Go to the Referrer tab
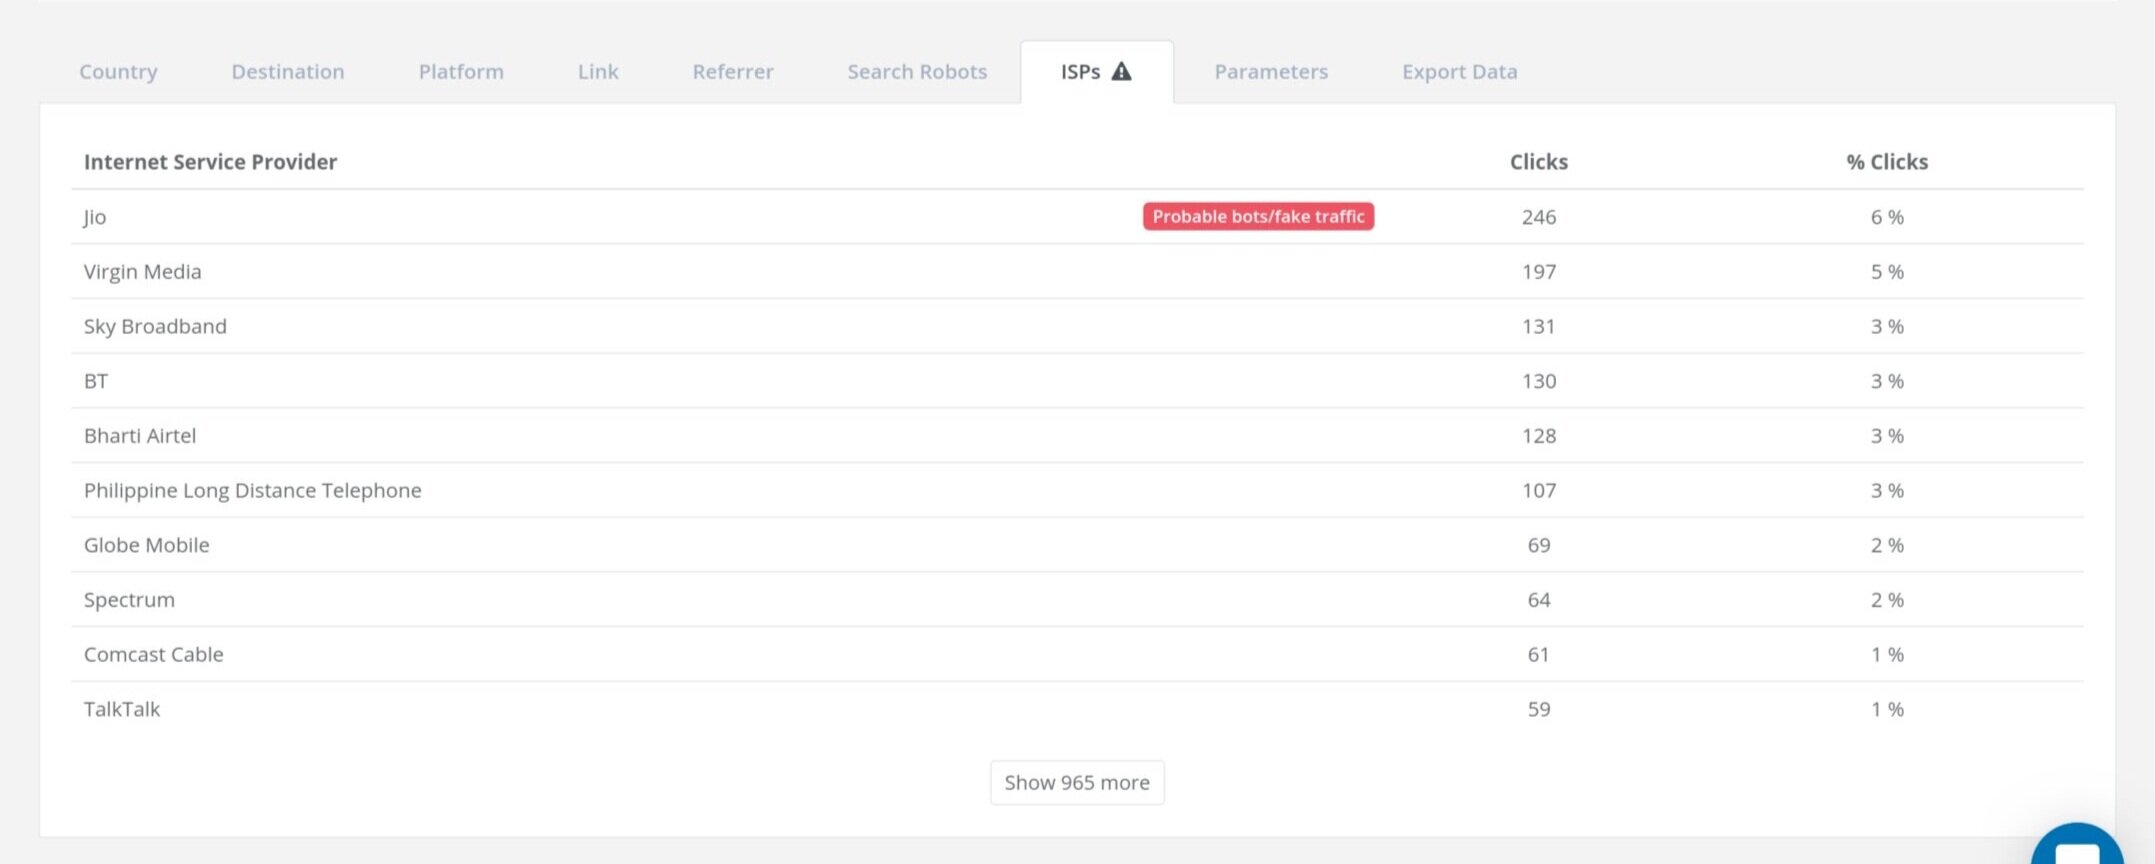This screenshot has width=2155, height=864. coord(733,72)
